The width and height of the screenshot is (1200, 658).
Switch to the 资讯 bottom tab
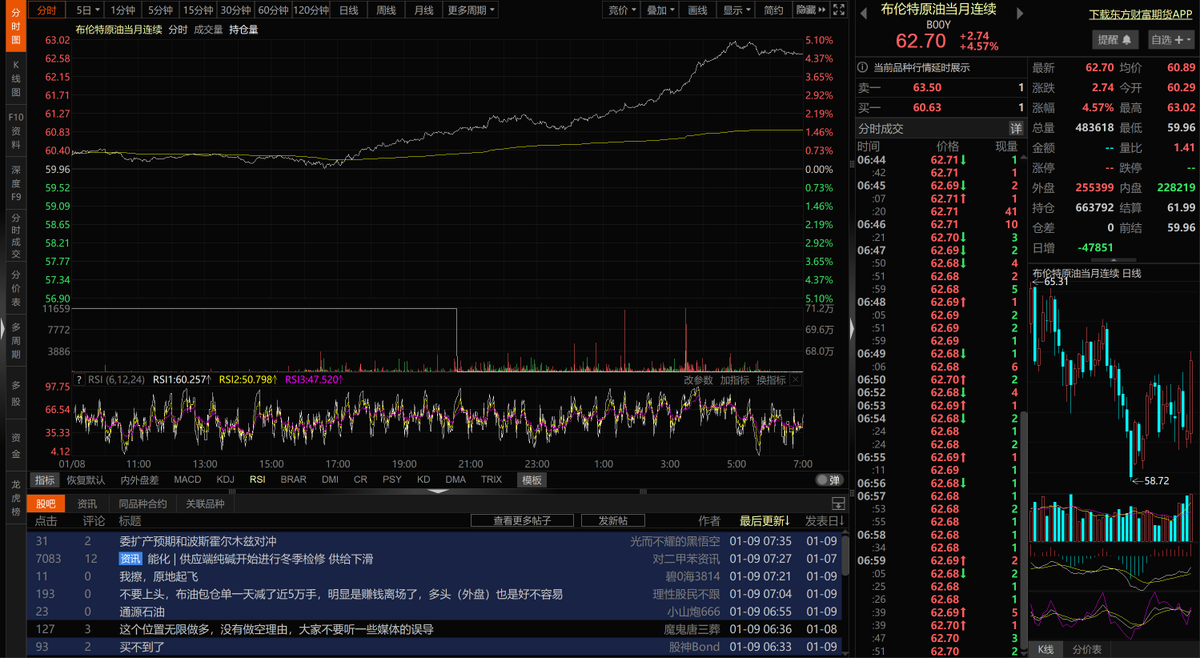pyautogui.click(x=87, y=504)
